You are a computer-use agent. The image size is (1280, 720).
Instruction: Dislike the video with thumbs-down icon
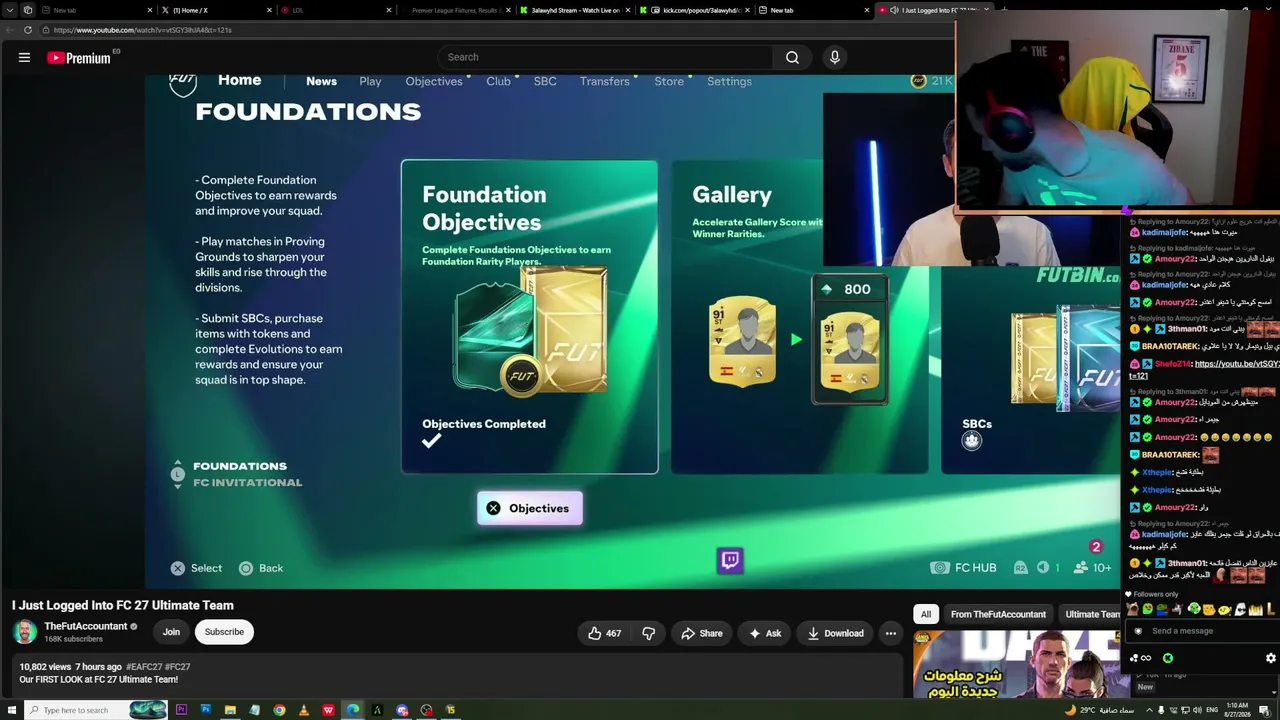[649, 633]
